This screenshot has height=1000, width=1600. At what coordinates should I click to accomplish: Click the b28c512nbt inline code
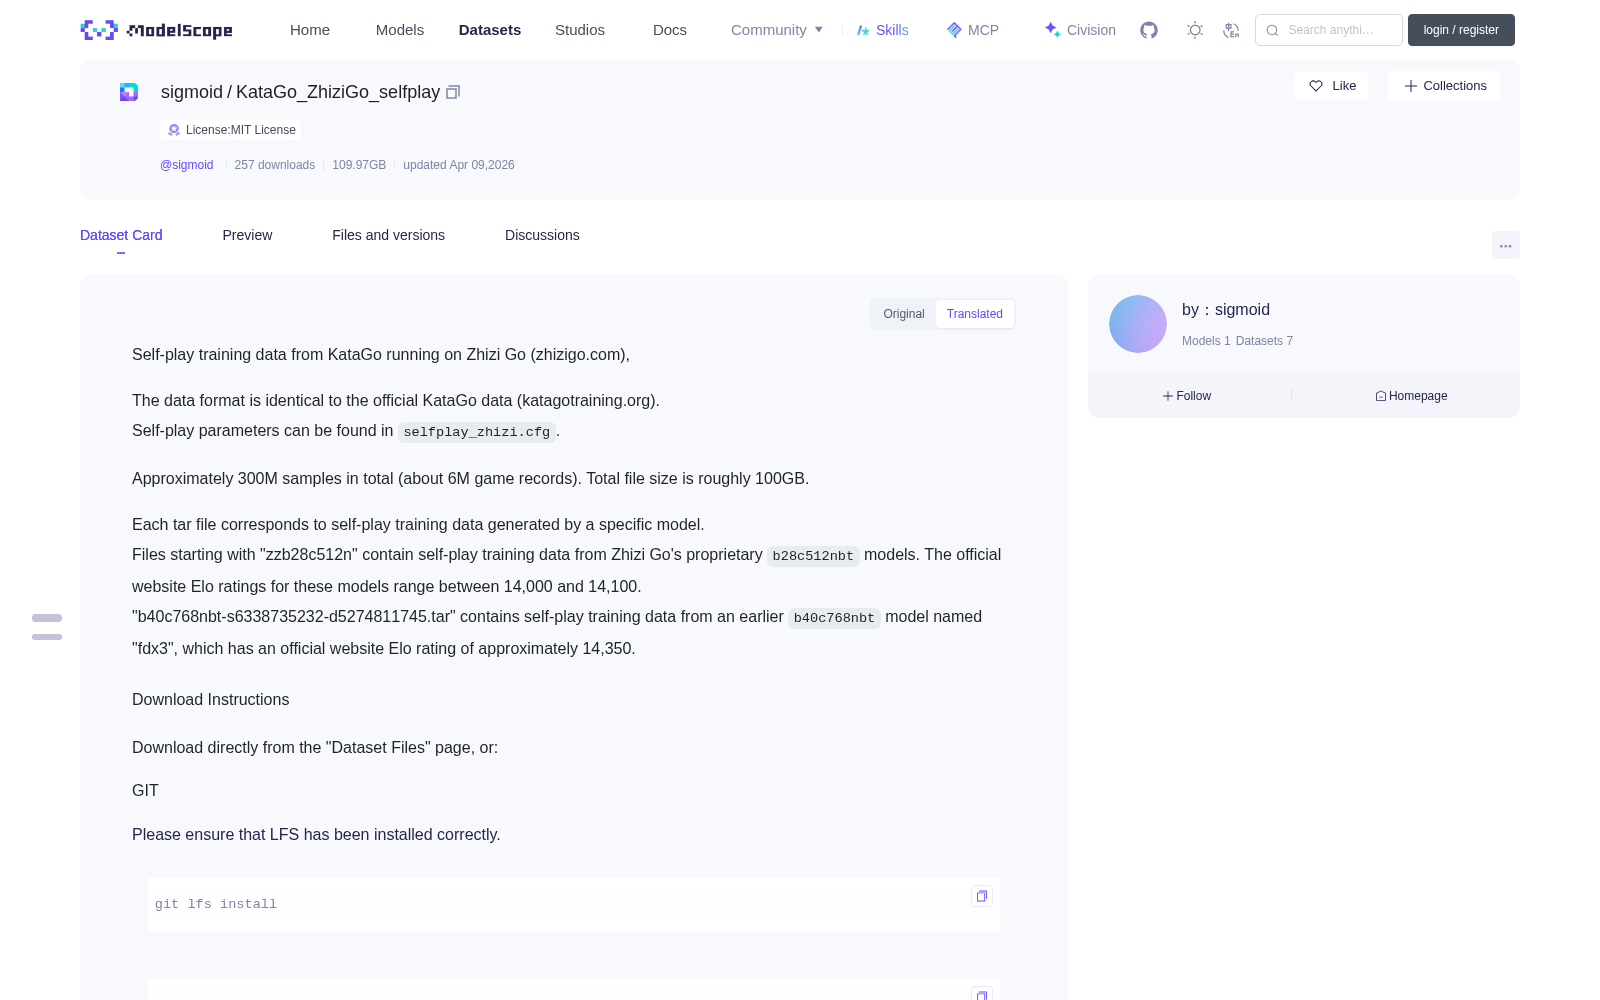[x=813, y=556]
